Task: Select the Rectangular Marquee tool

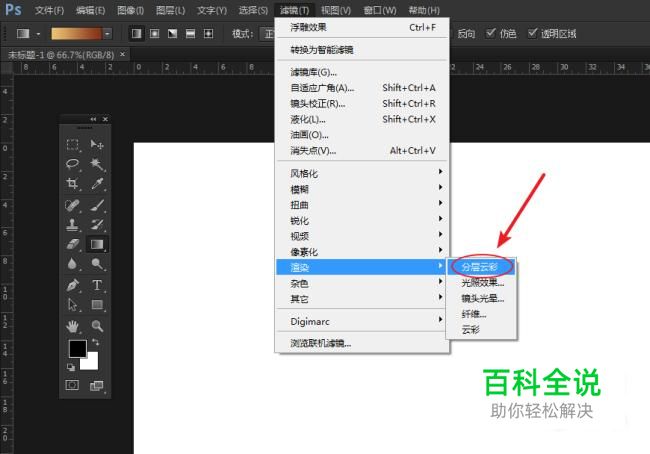Action: coord(73,144)
